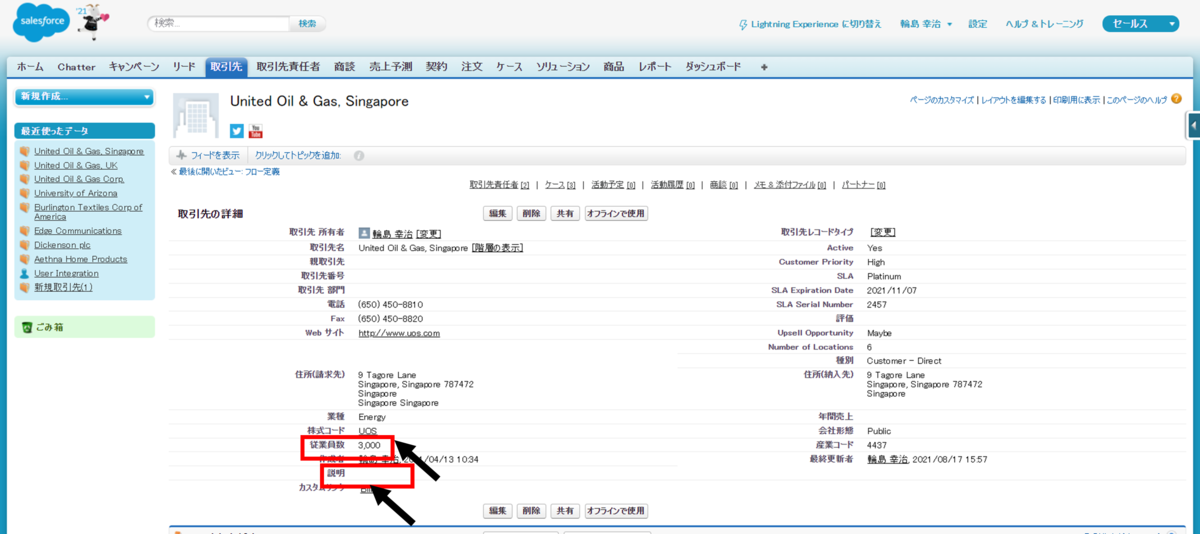Click the orange page help question icon

pyautogui.click(x=1176, y=99)
